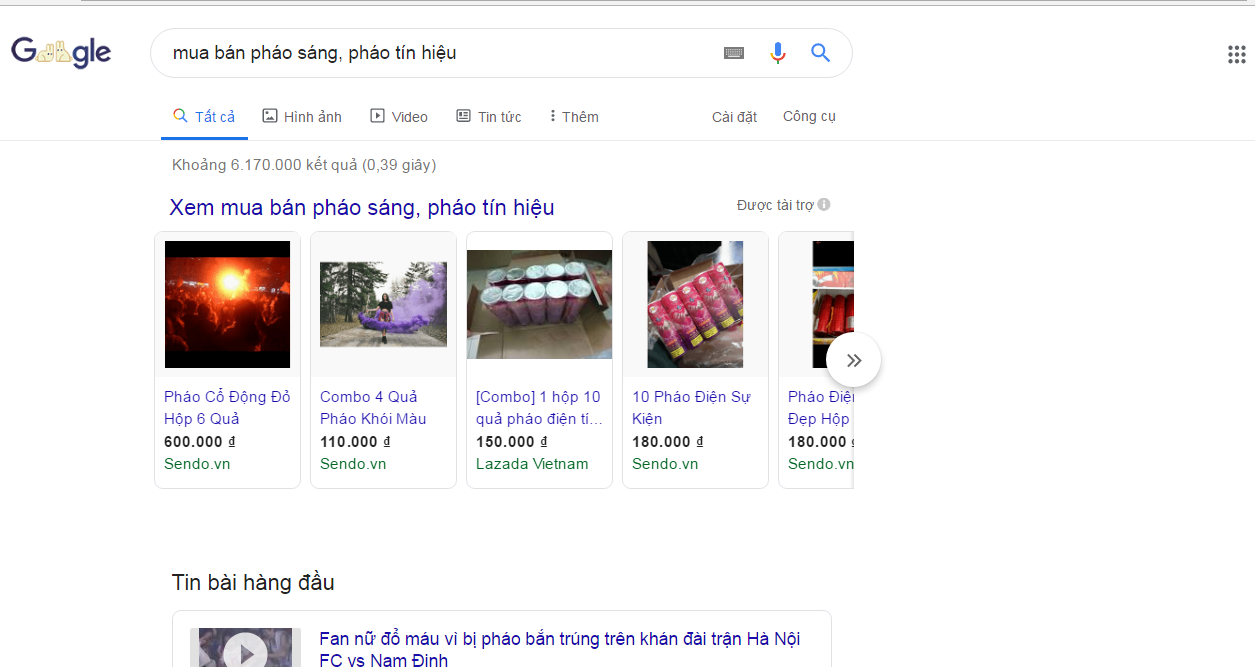The width and height of the screenshot is (1255, 667).
Task: Click in the search query field
Action: click(440, 53)
